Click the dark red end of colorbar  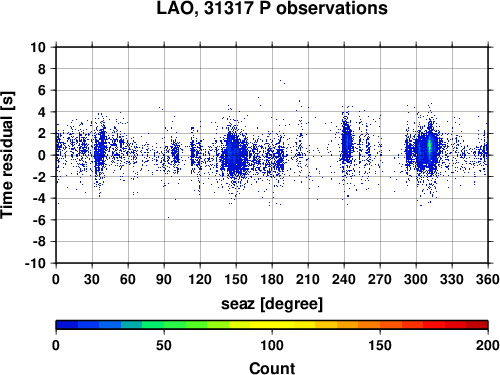pyautogui.click(x=477, y=325)
